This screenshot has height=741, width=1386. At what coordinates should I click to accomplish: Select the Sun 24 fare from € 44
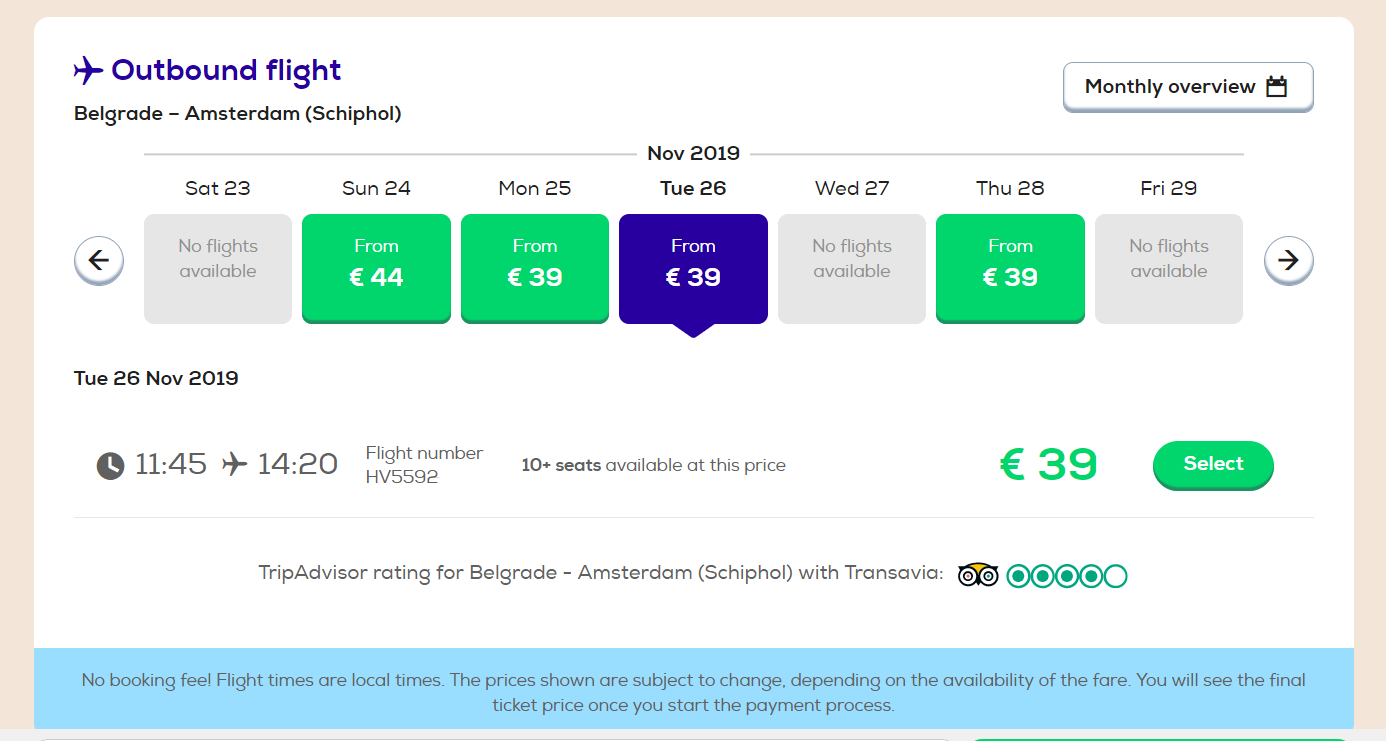pos(376,268)
